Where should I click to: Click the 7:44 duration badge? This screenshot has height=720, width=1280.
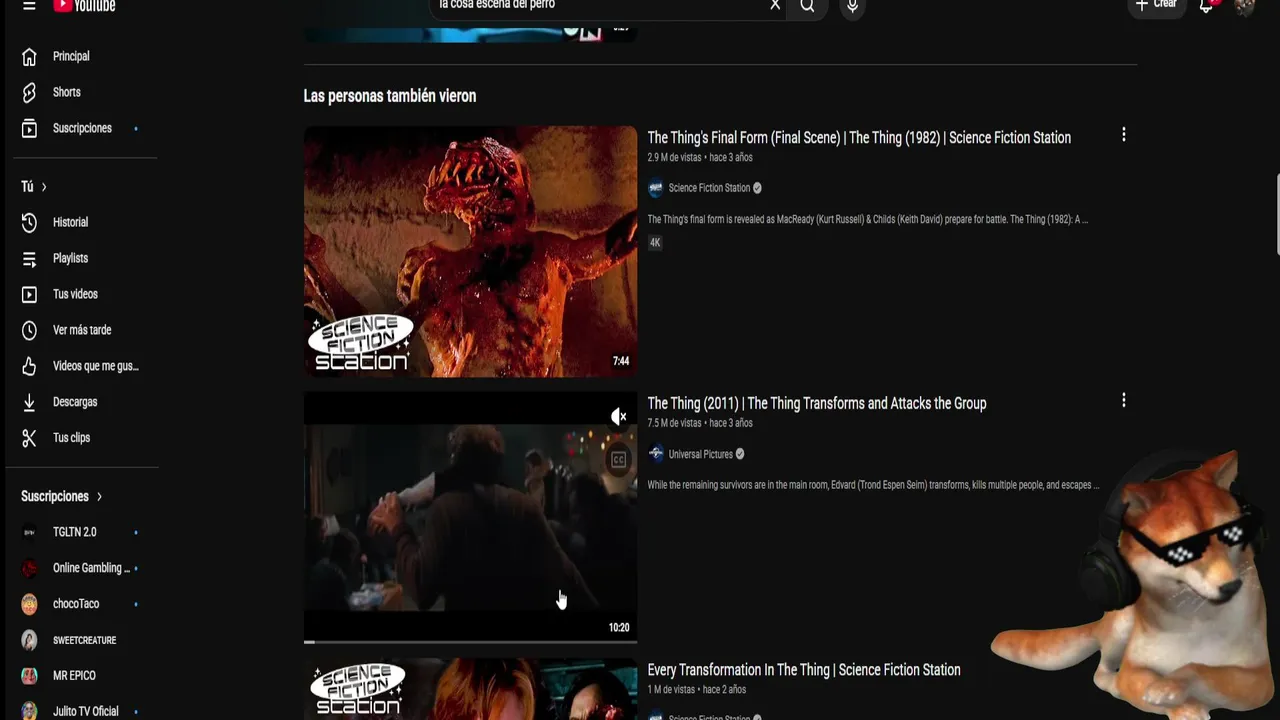pyautogui.click(x=621, y=361)
